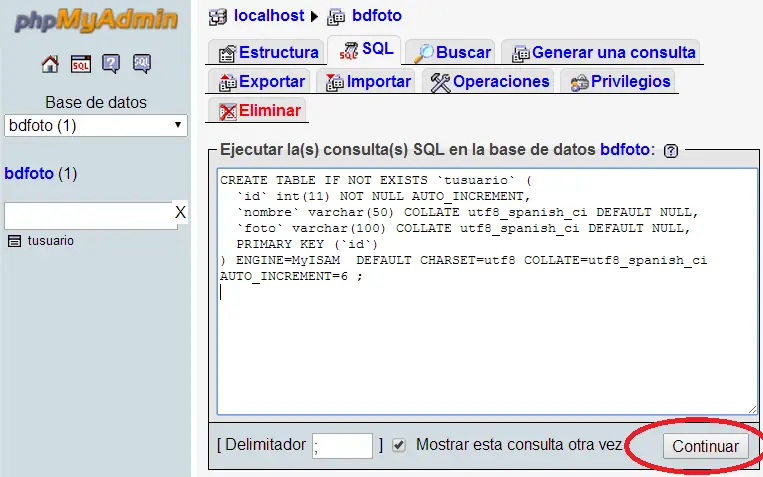Toggle Mostrar esta consulta otra vez checkbox
Screen dimensions: 763x477
click(x=399, y=445)
